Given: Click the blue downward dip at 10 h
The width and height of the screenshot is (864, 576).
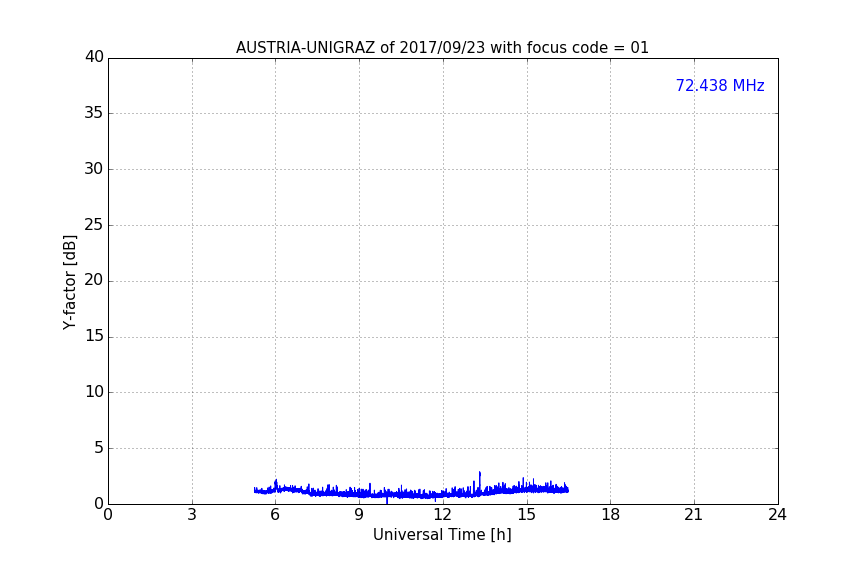Looking at the screenshot, I should tap(387, 499).
